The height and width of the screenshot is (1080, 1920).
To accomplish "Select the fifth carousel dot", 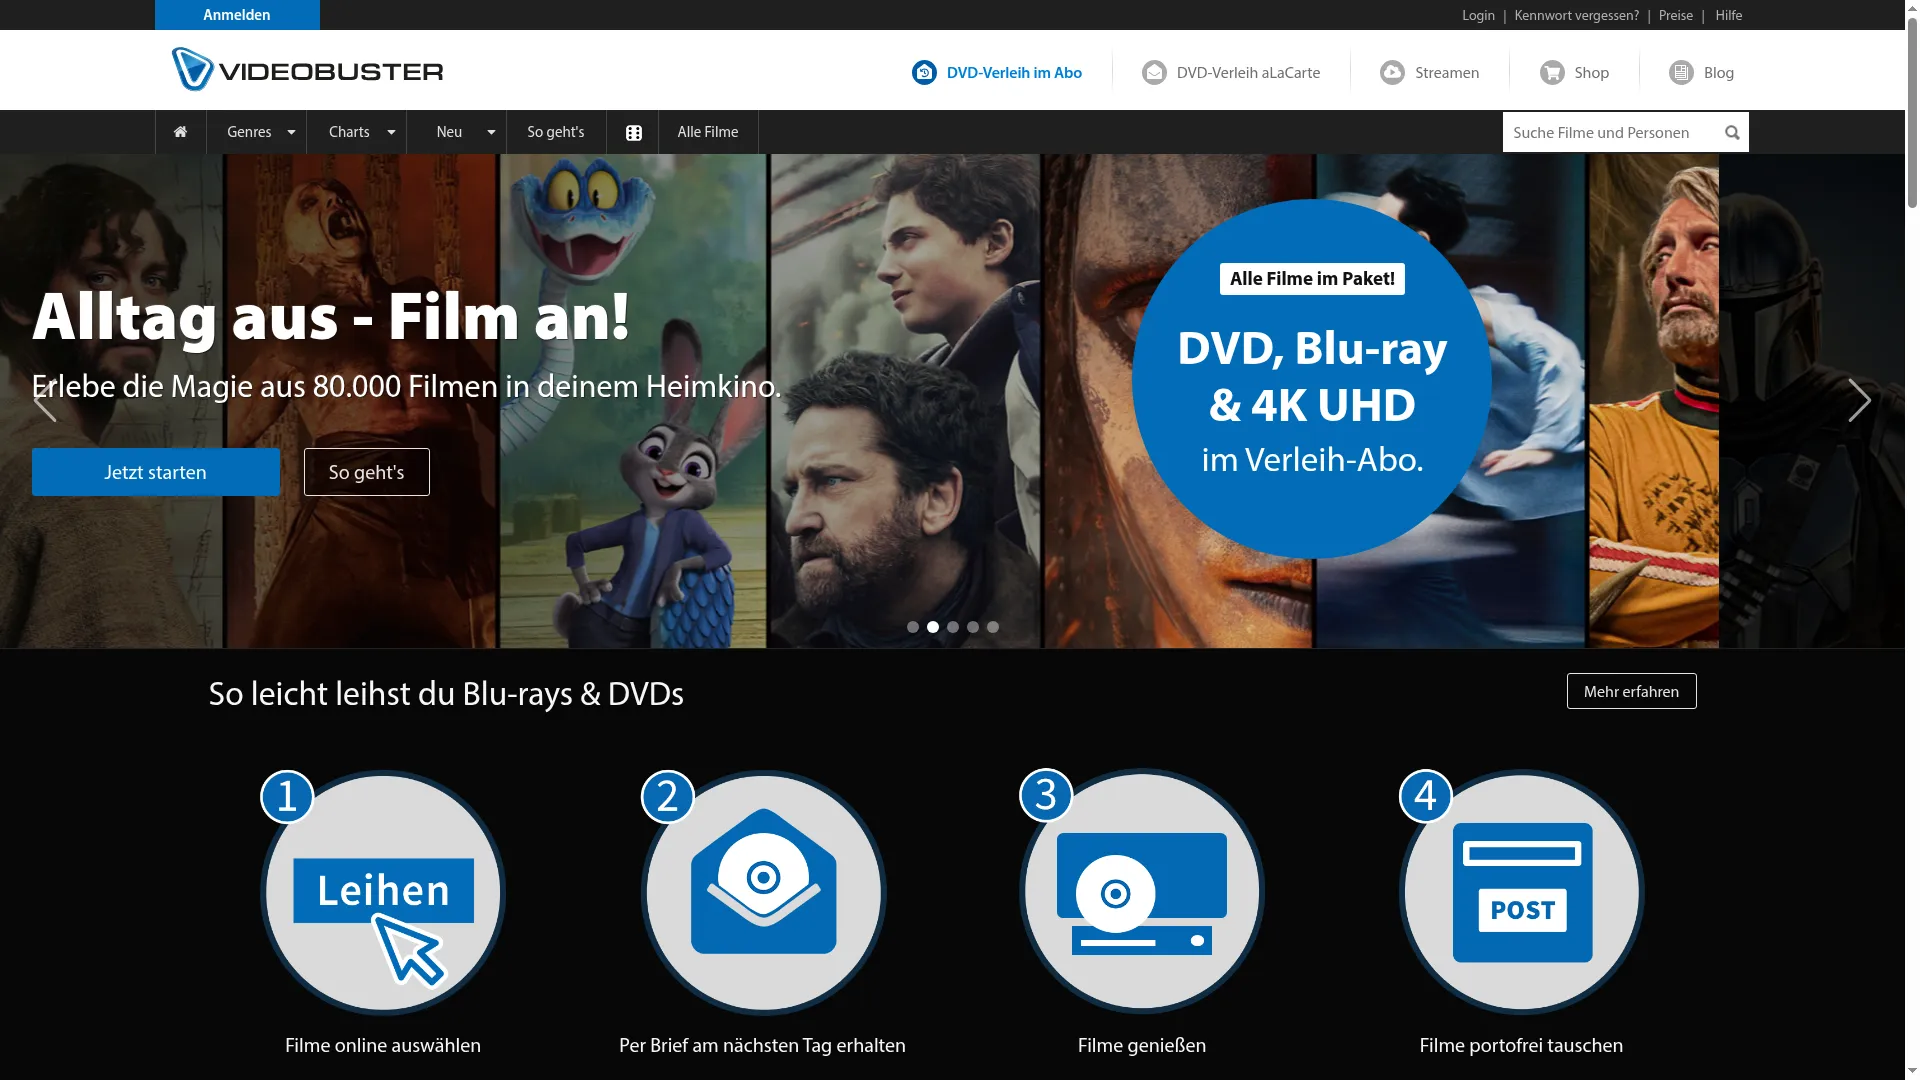I will pyautogui.click(x=993, y=627).
